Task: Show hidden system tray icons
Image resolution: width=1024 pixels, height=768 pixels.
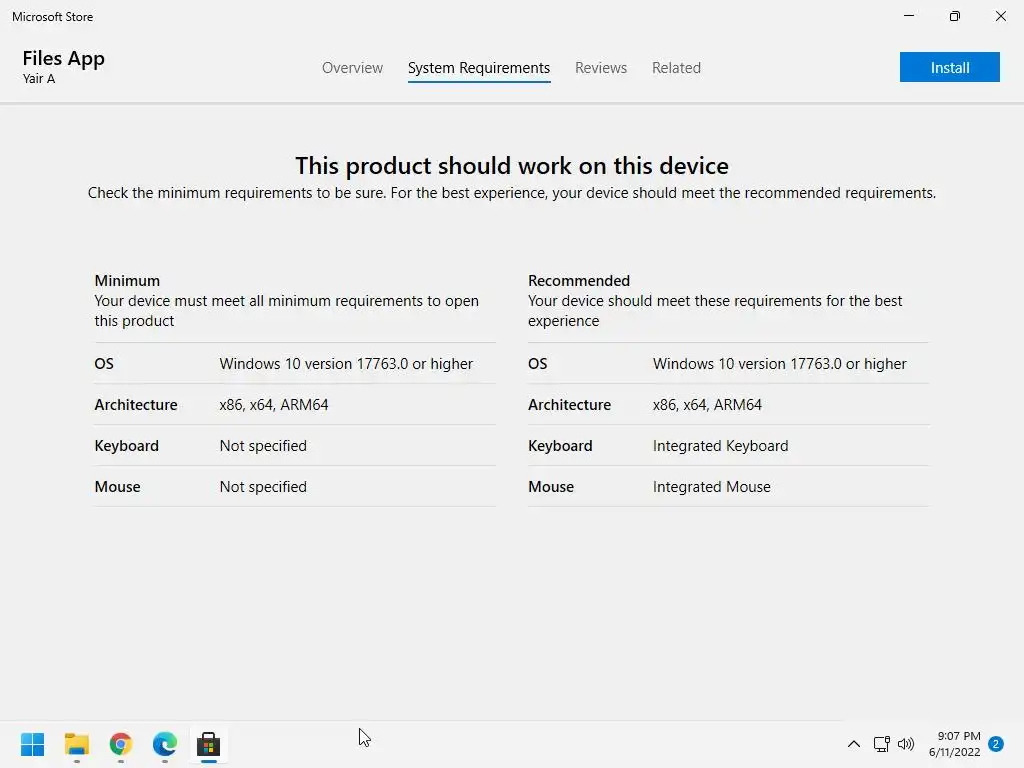Action: click(854, 744)
